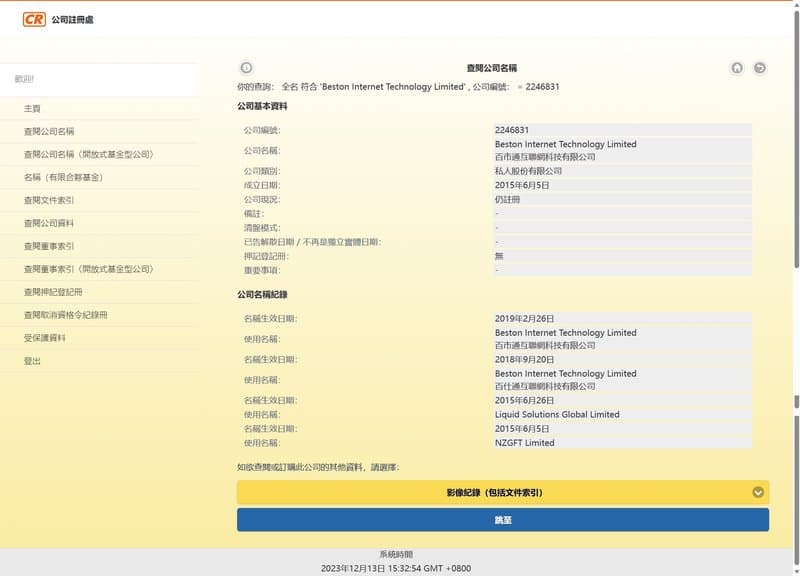Image resolution: width=800 pixels, height=576 pixels.
Task: Click 私人股份有限公司 company type value
Action: point(622,171)
